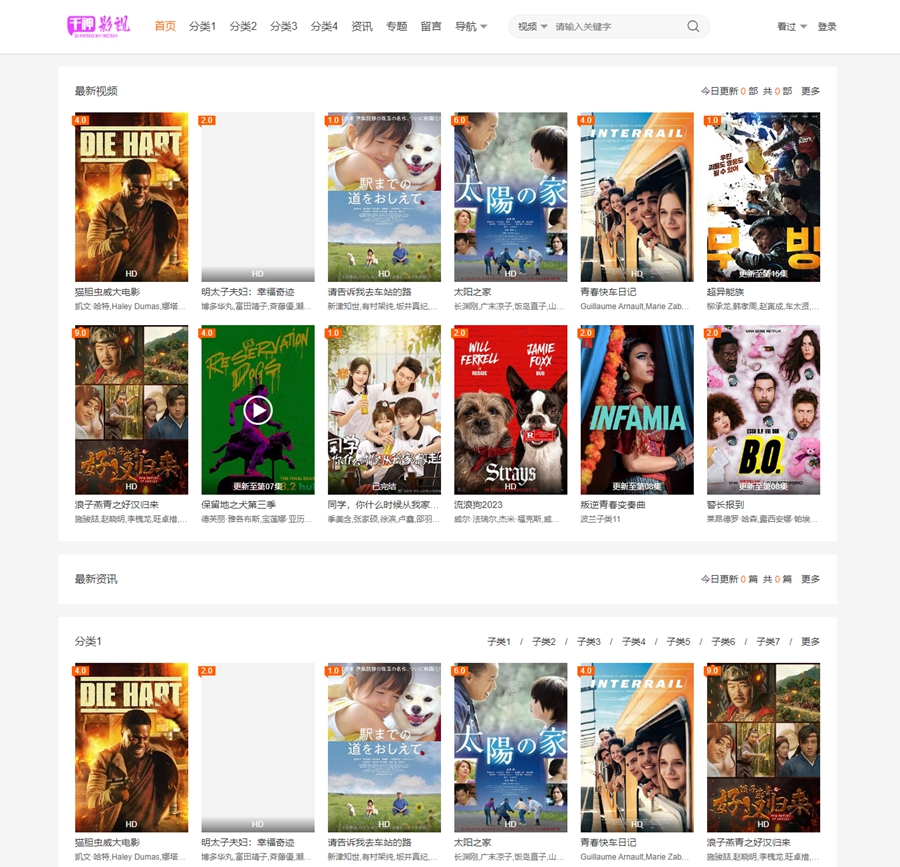
Task: Open the B.O. 警长报到 poster
Action: (763, 410)
